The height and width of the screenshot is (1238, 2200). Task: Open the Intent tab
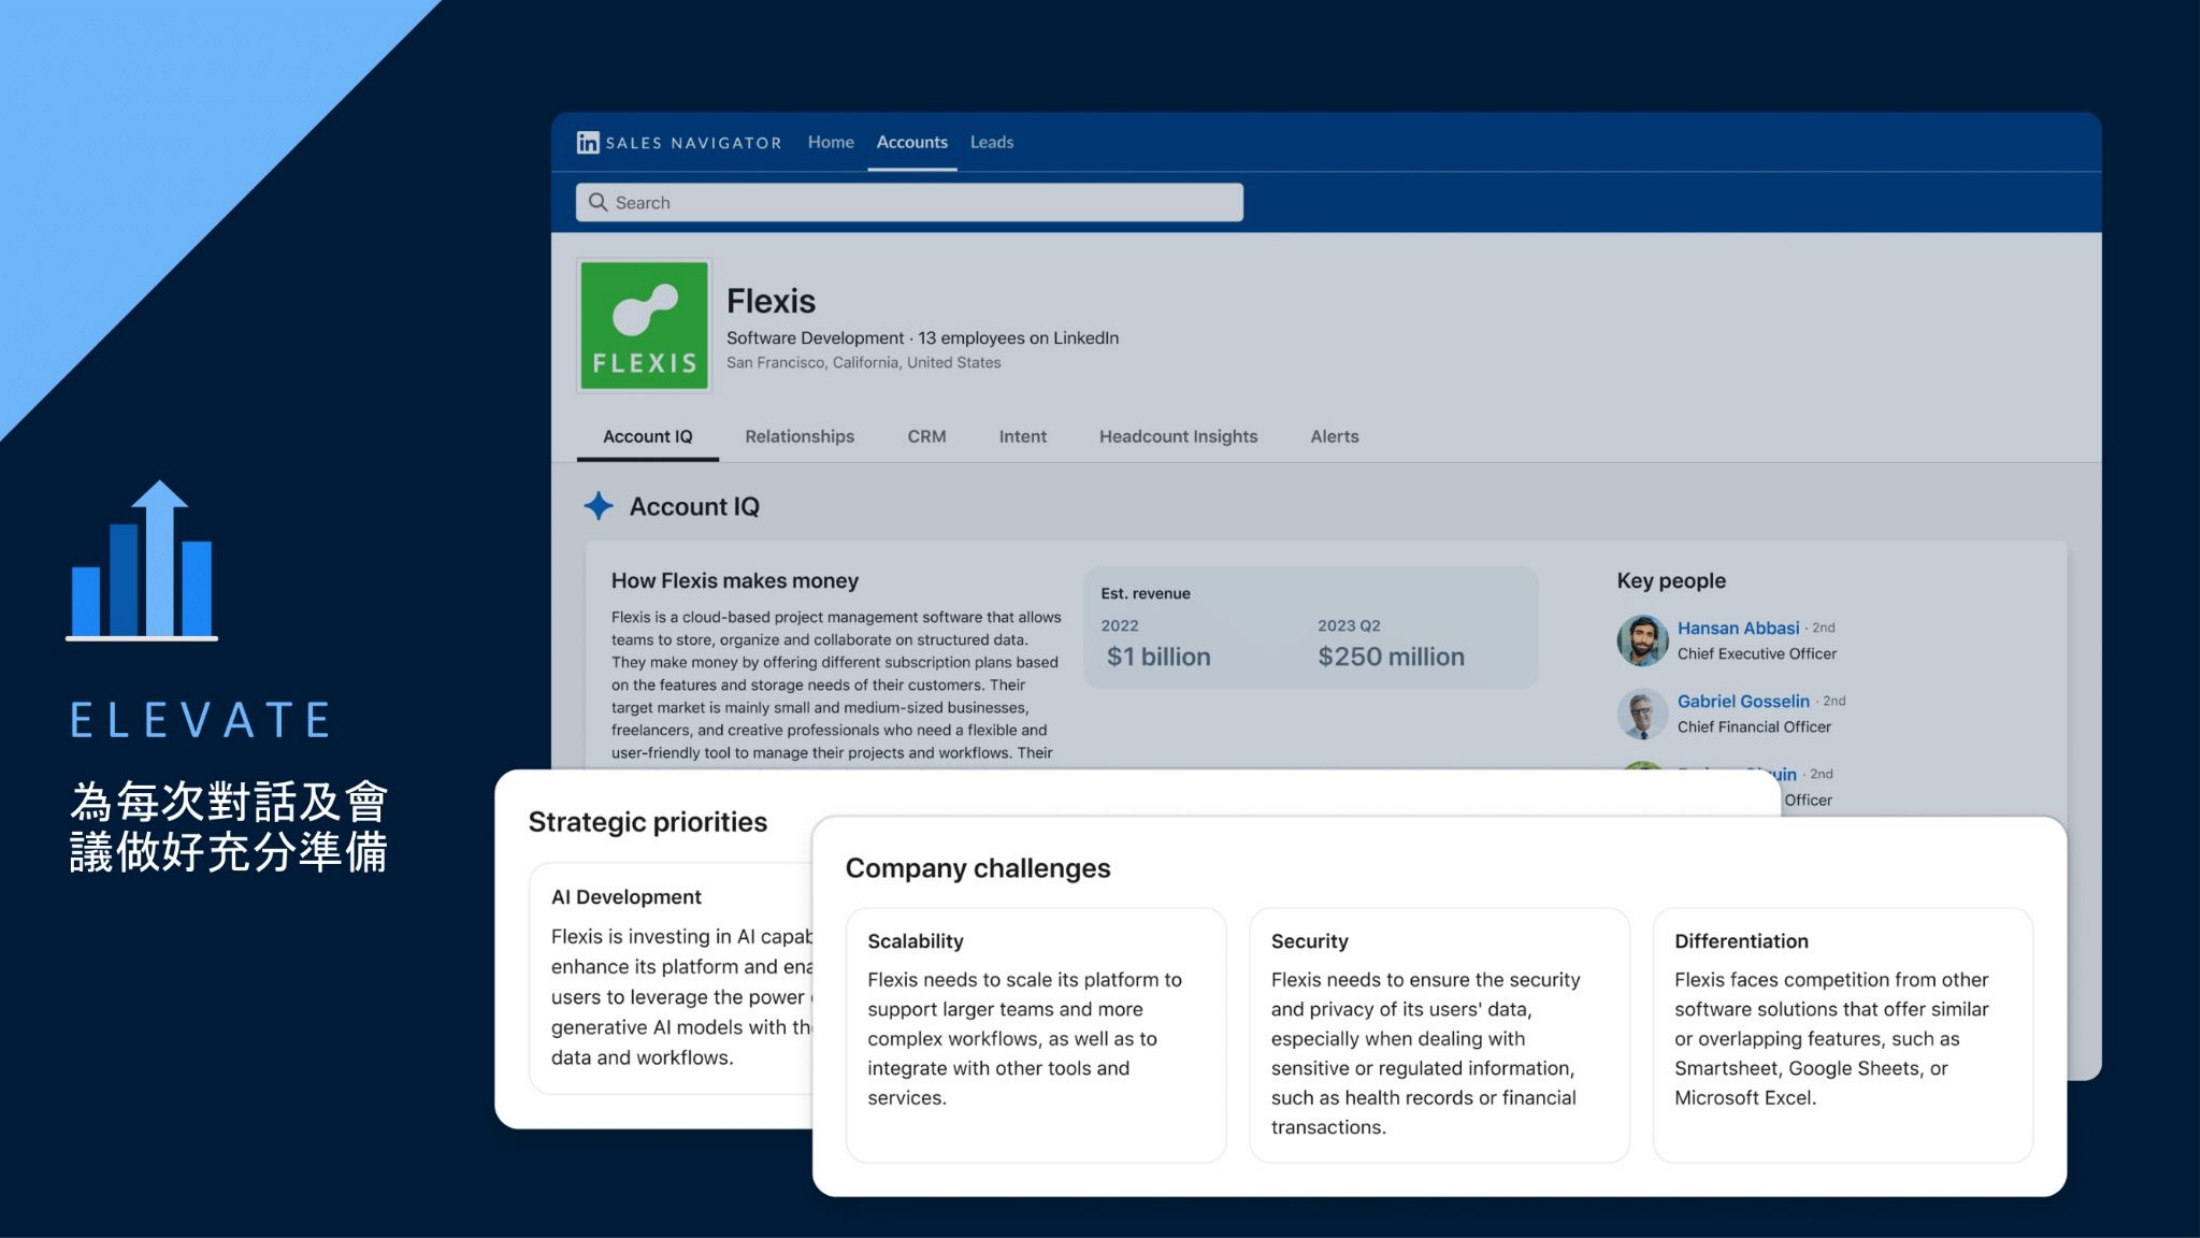pyautogui.click(x=1023, y=437)
